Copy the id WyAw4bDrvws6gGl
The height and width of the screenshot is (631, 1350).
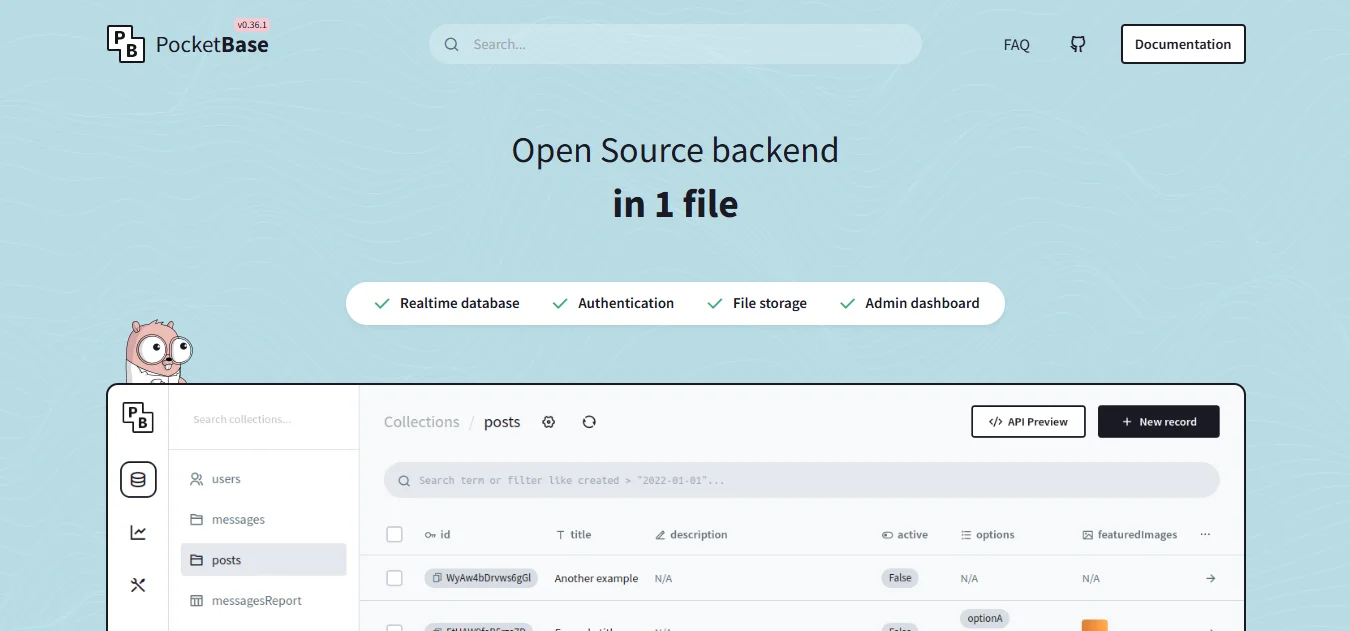[x=437, y=578]
